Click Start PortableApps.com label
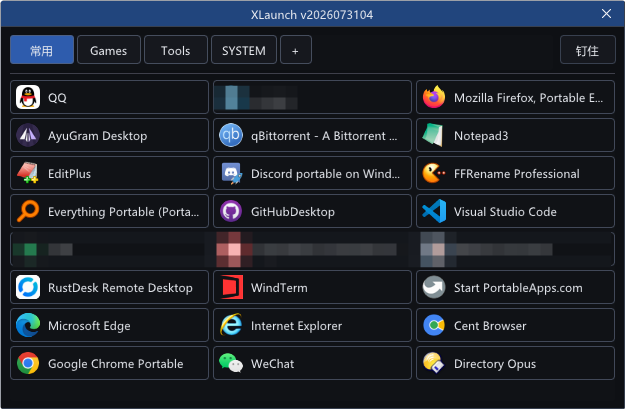The width and height of the screenshot is (625, 409). (x=518, y=288)
